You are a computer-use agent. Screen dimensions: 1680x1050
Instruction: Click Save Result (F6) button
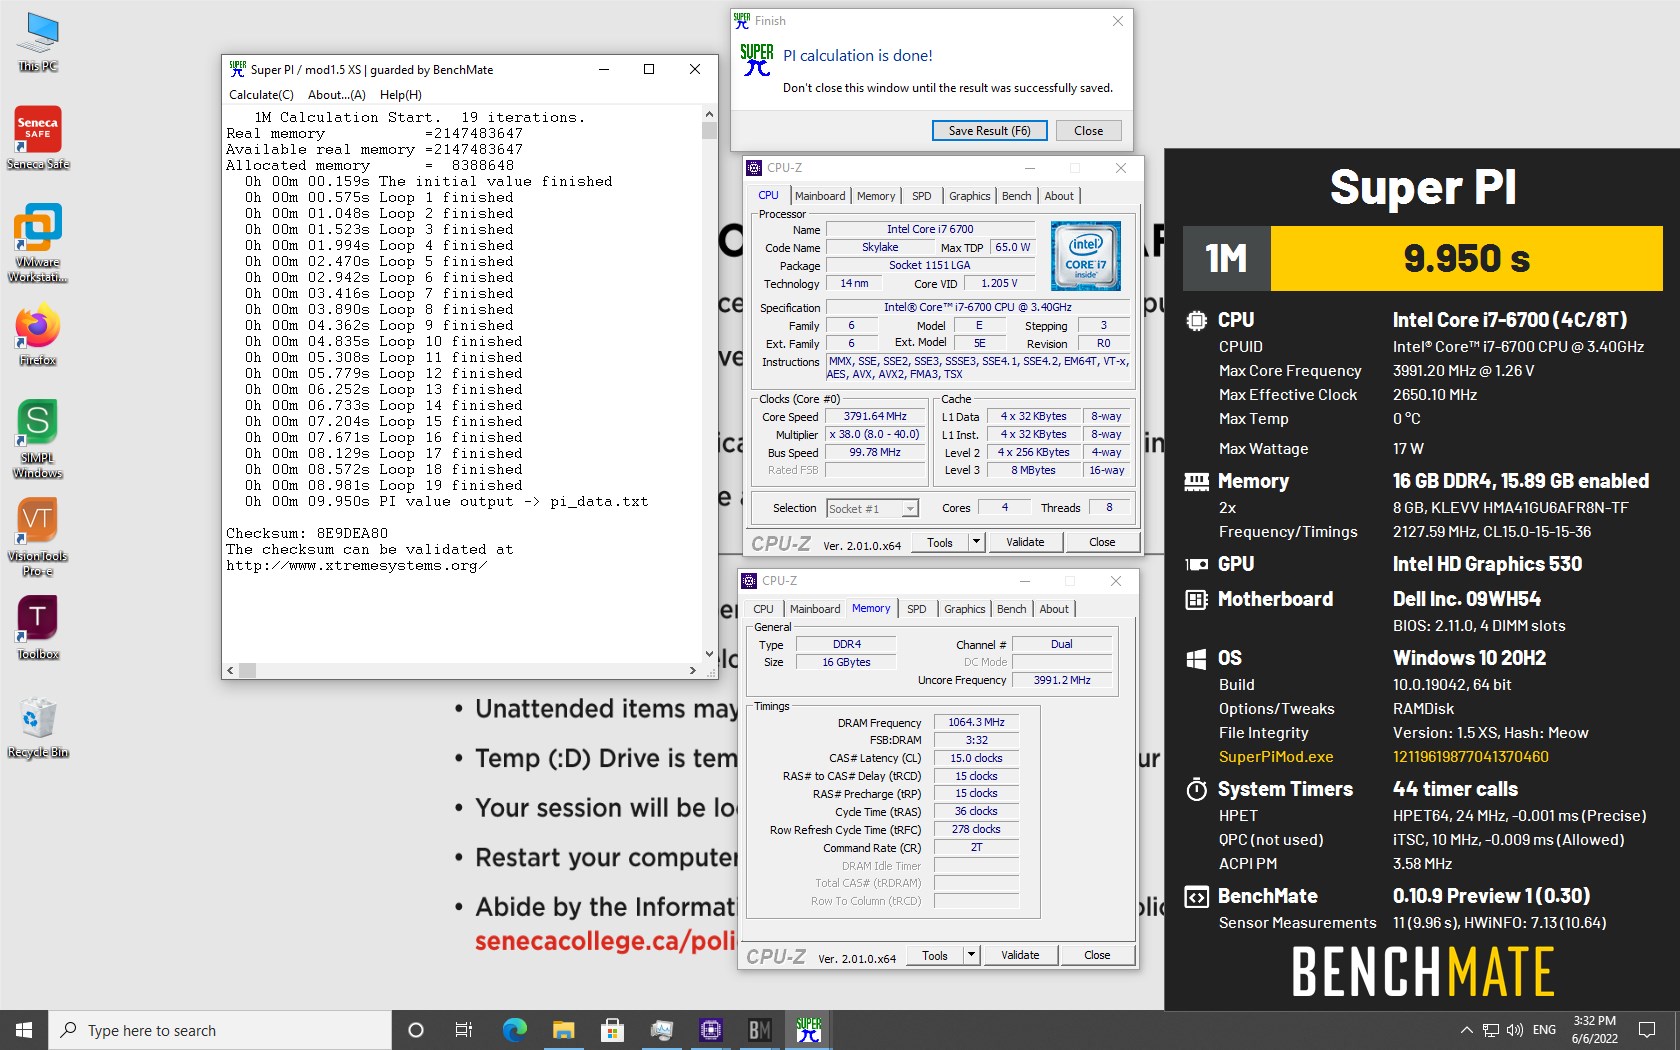pos(989,130)
